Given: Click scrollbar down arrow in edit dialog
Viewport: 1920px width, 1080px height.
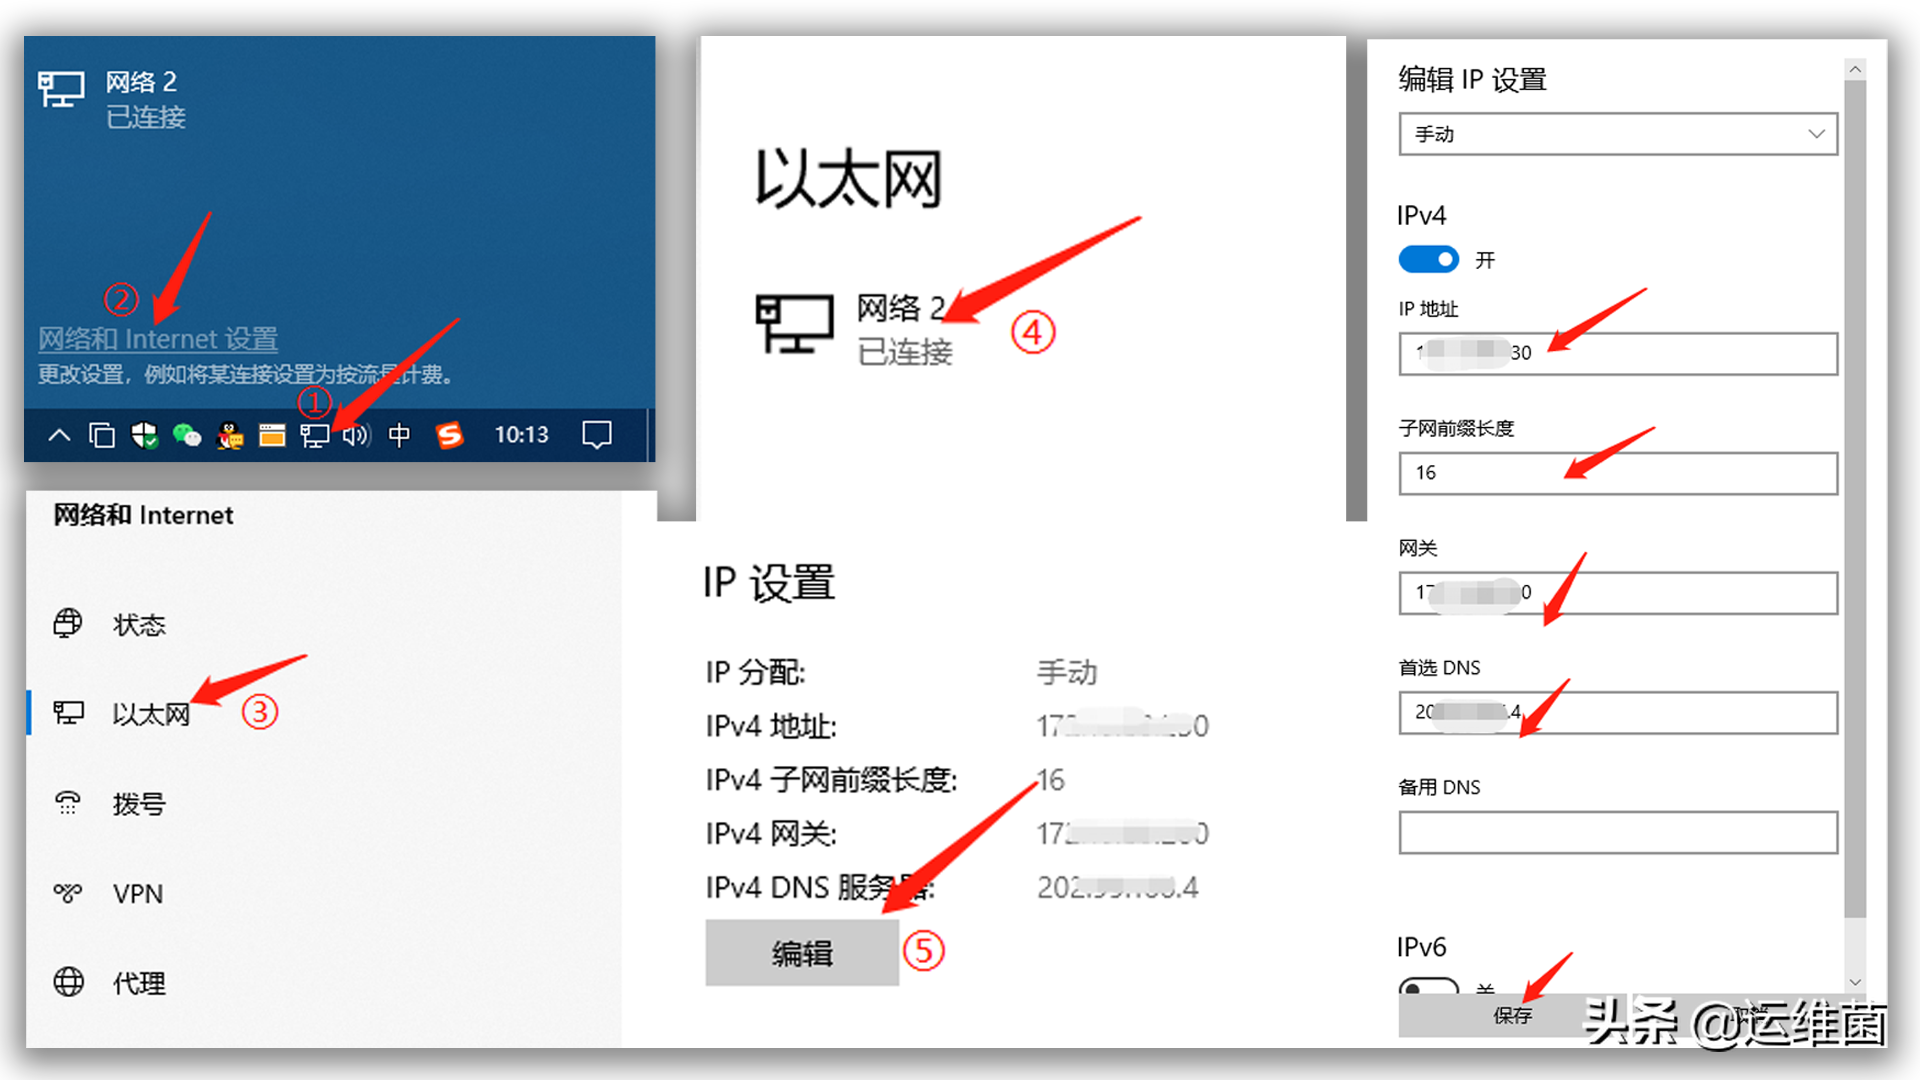Looking at the screenshot, I should pos(1855,982).
